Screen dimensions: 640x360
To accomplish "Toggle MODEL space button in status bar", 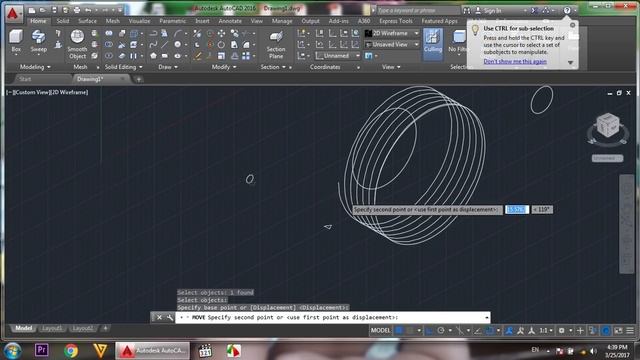I will [380, 330].
